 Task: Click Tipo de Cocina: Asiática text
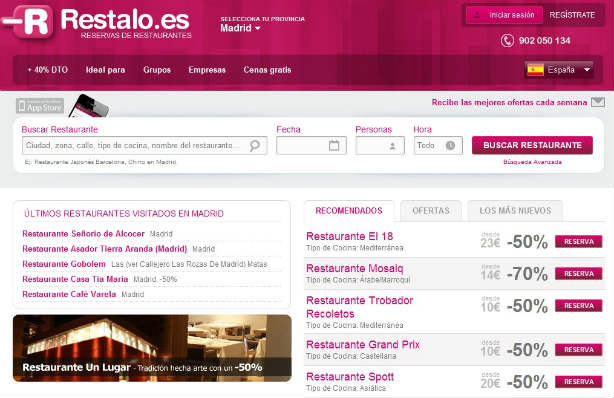(x=346, y=388)
